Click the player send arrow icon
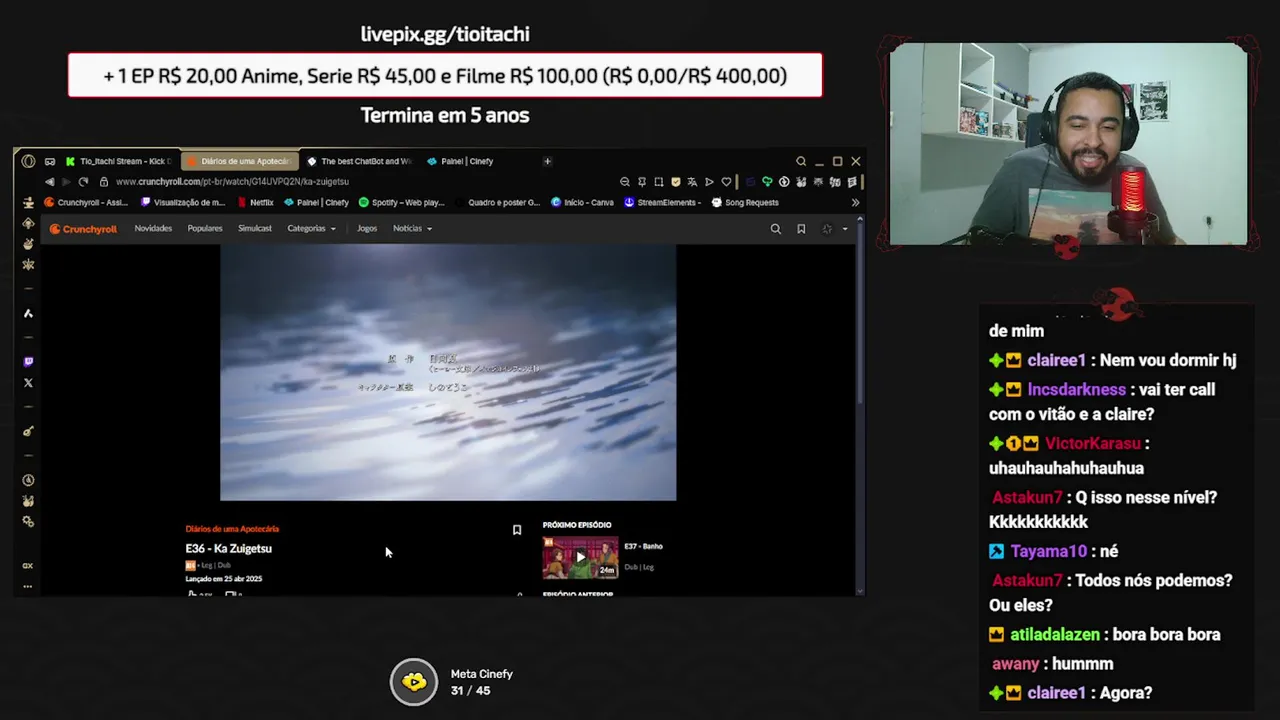Image resolution: width=1280 pixels, height=720 pixels. coord(709,182)
